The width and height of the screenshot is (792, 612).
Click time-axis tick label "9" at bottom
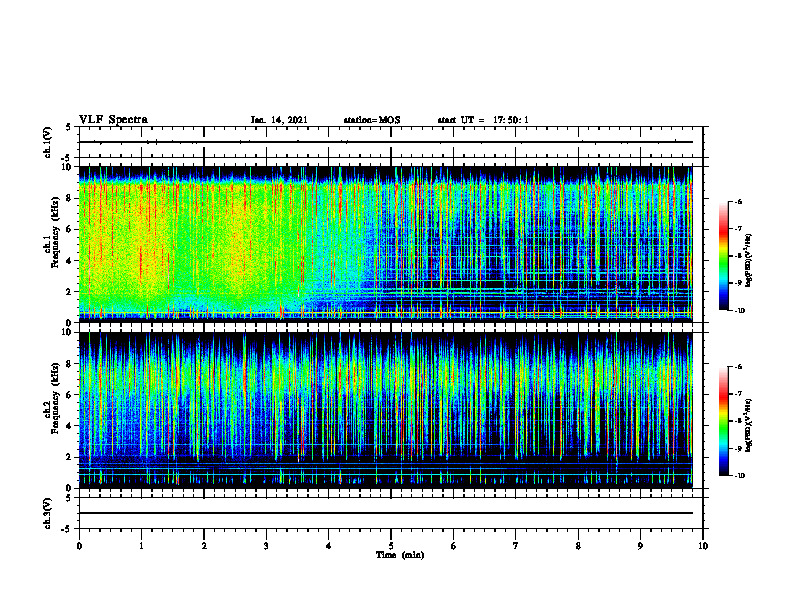[640, 546]
